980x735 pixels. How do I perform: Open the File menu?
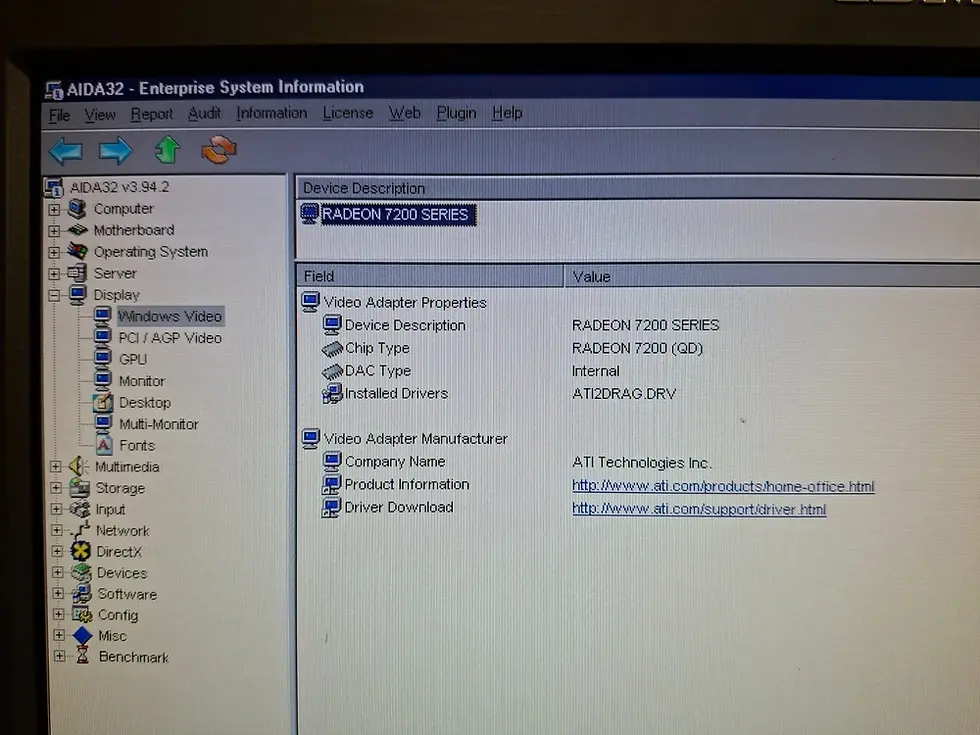click(x=59, y=116)
